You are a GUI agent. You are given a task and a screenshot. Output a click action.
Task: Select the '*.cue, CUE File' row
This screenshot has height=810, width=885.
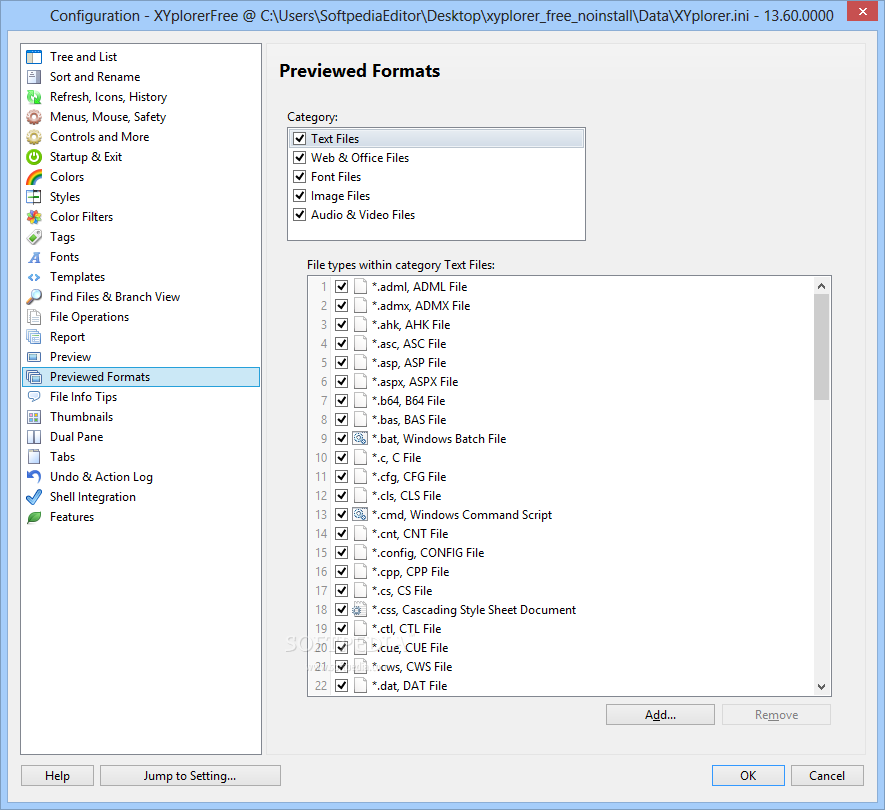click(562, 648)
